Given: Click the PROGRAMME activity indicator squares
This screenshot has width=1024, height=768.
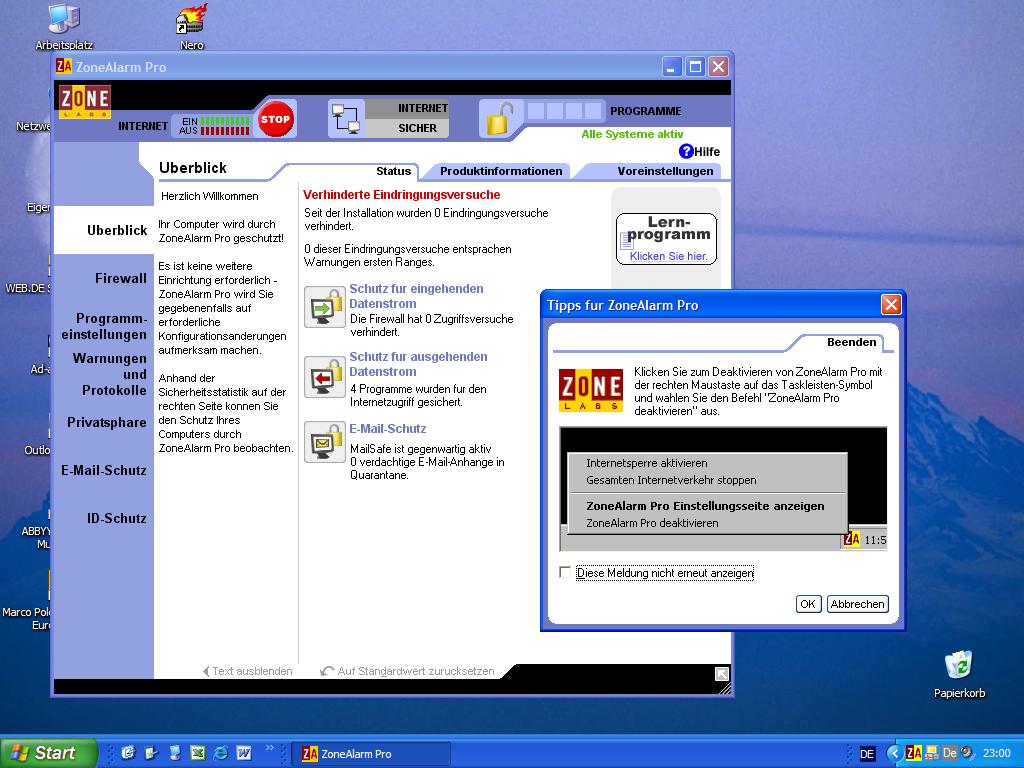Looking at the screenshot, I should click(564, 110).
